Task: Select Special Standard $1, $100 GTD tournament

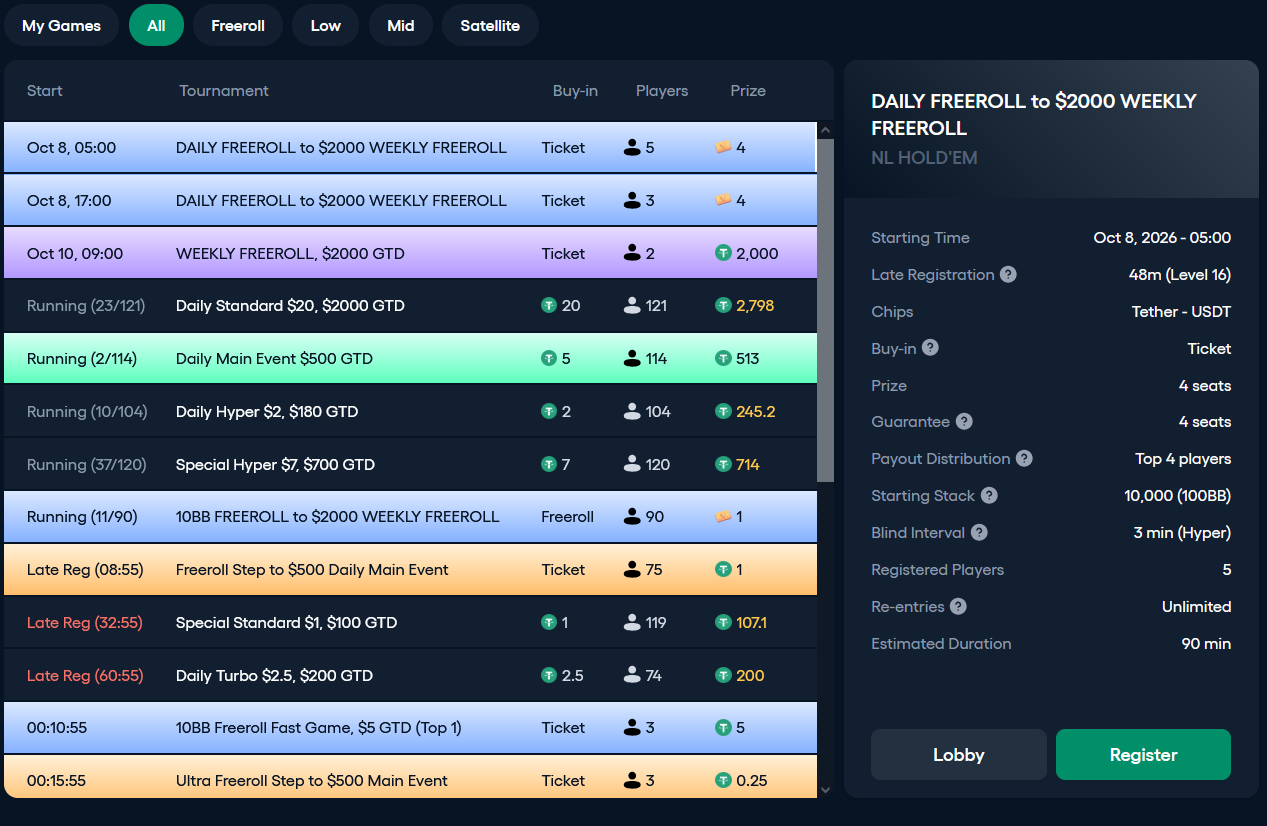Action: coord(410,623)
